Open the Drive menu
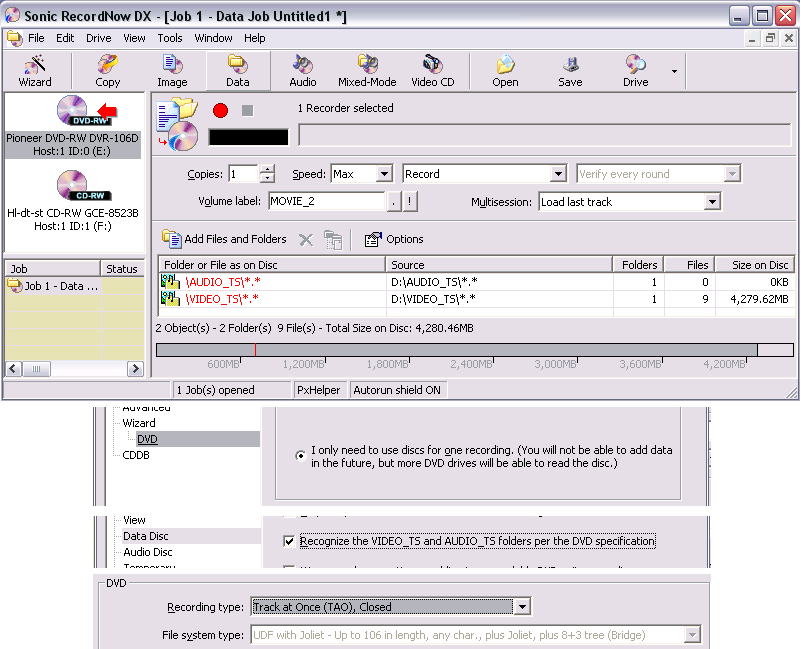Image resolution: width=801 pixels, height=649 pixels. click(x=99, y=38)
